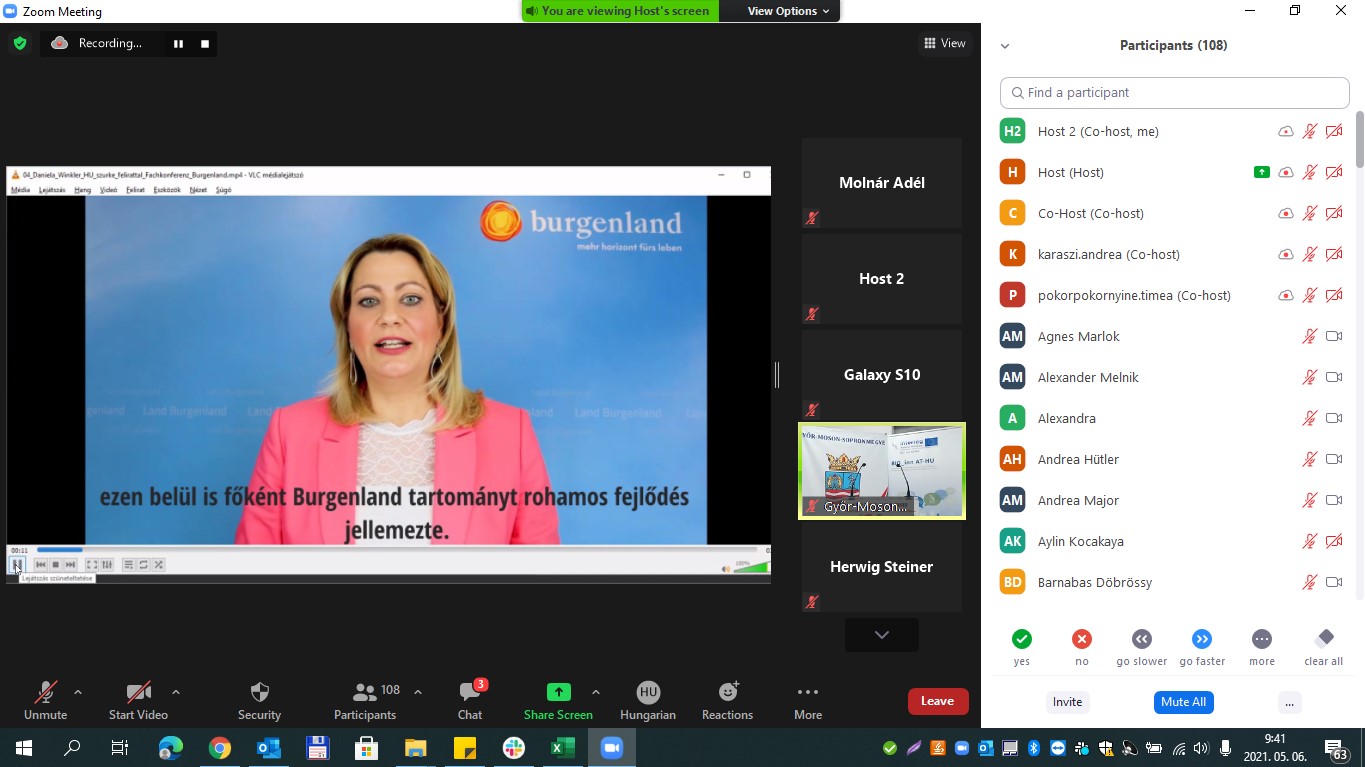Toggle crossed-out camera for karaszi.andrea
Viewport: 1365px width, 767px height.
1334,254
